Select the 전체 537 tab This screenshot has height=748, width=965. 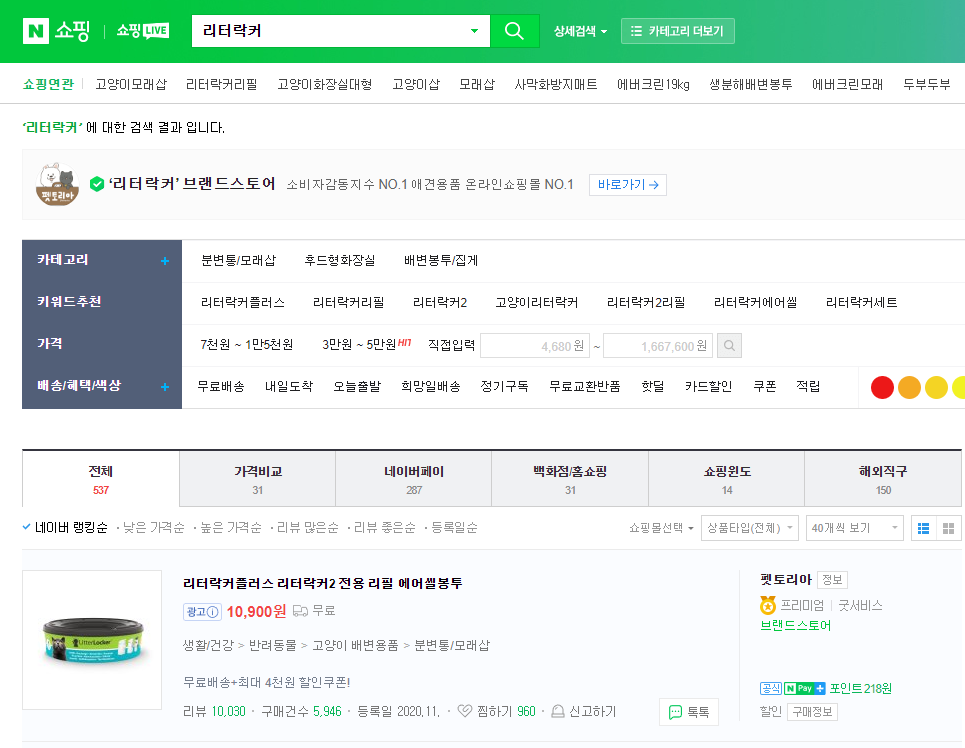101,479
